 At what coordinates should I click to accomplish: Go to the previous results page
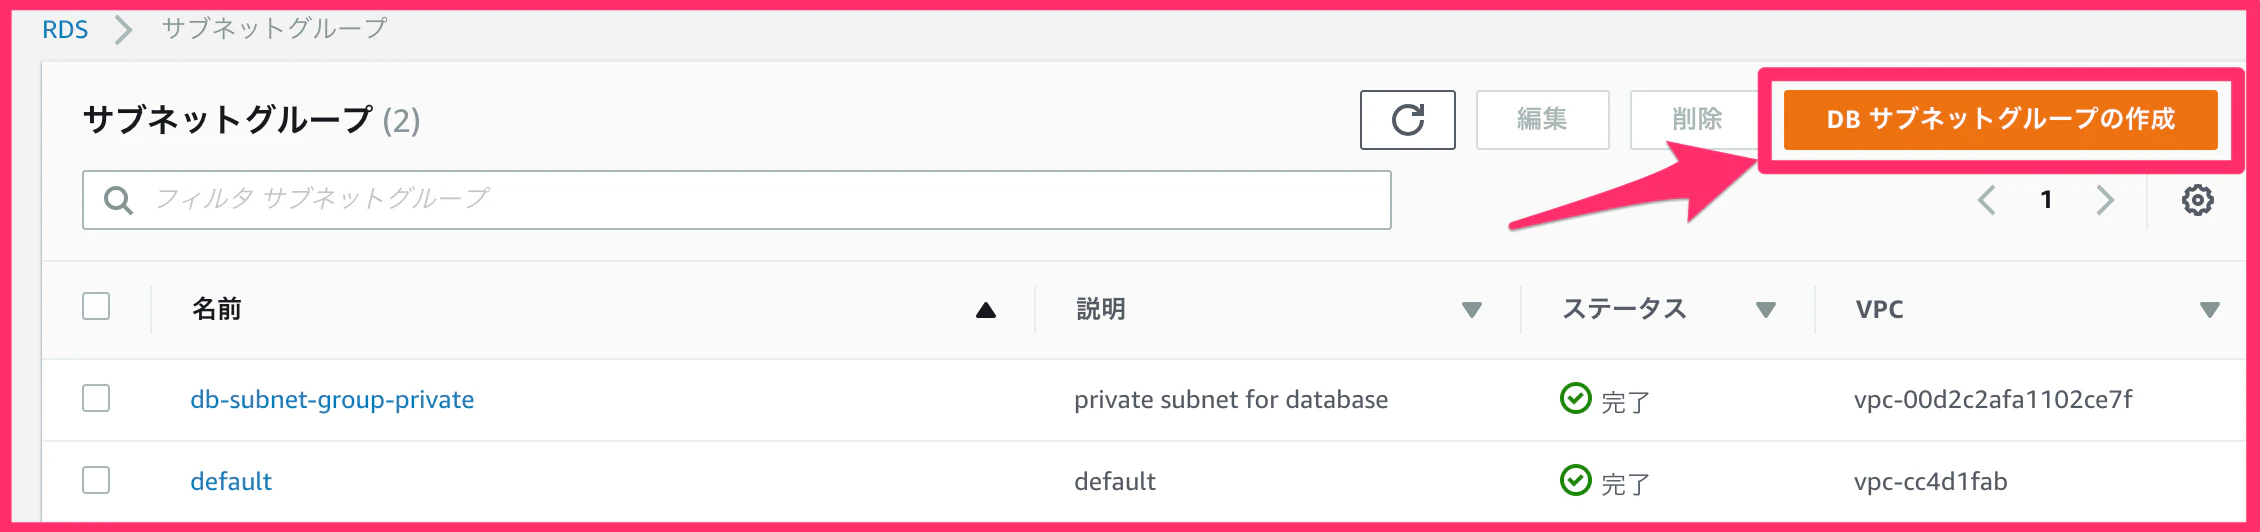[1987, 200]
